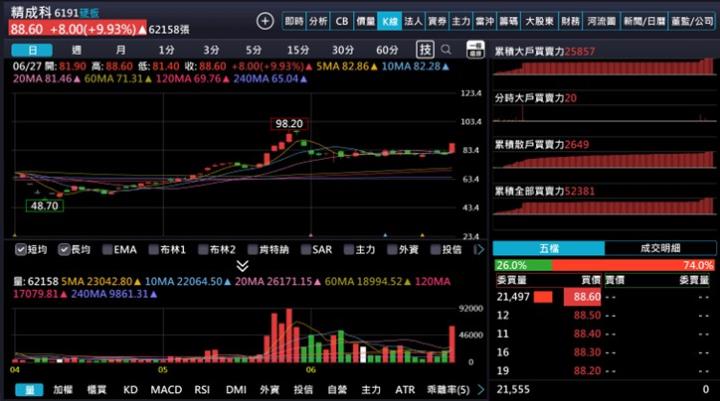This screenshot has height=401, width=720.
Task: Enable the SAR overlay checkbox
Action: pos(305,249)
